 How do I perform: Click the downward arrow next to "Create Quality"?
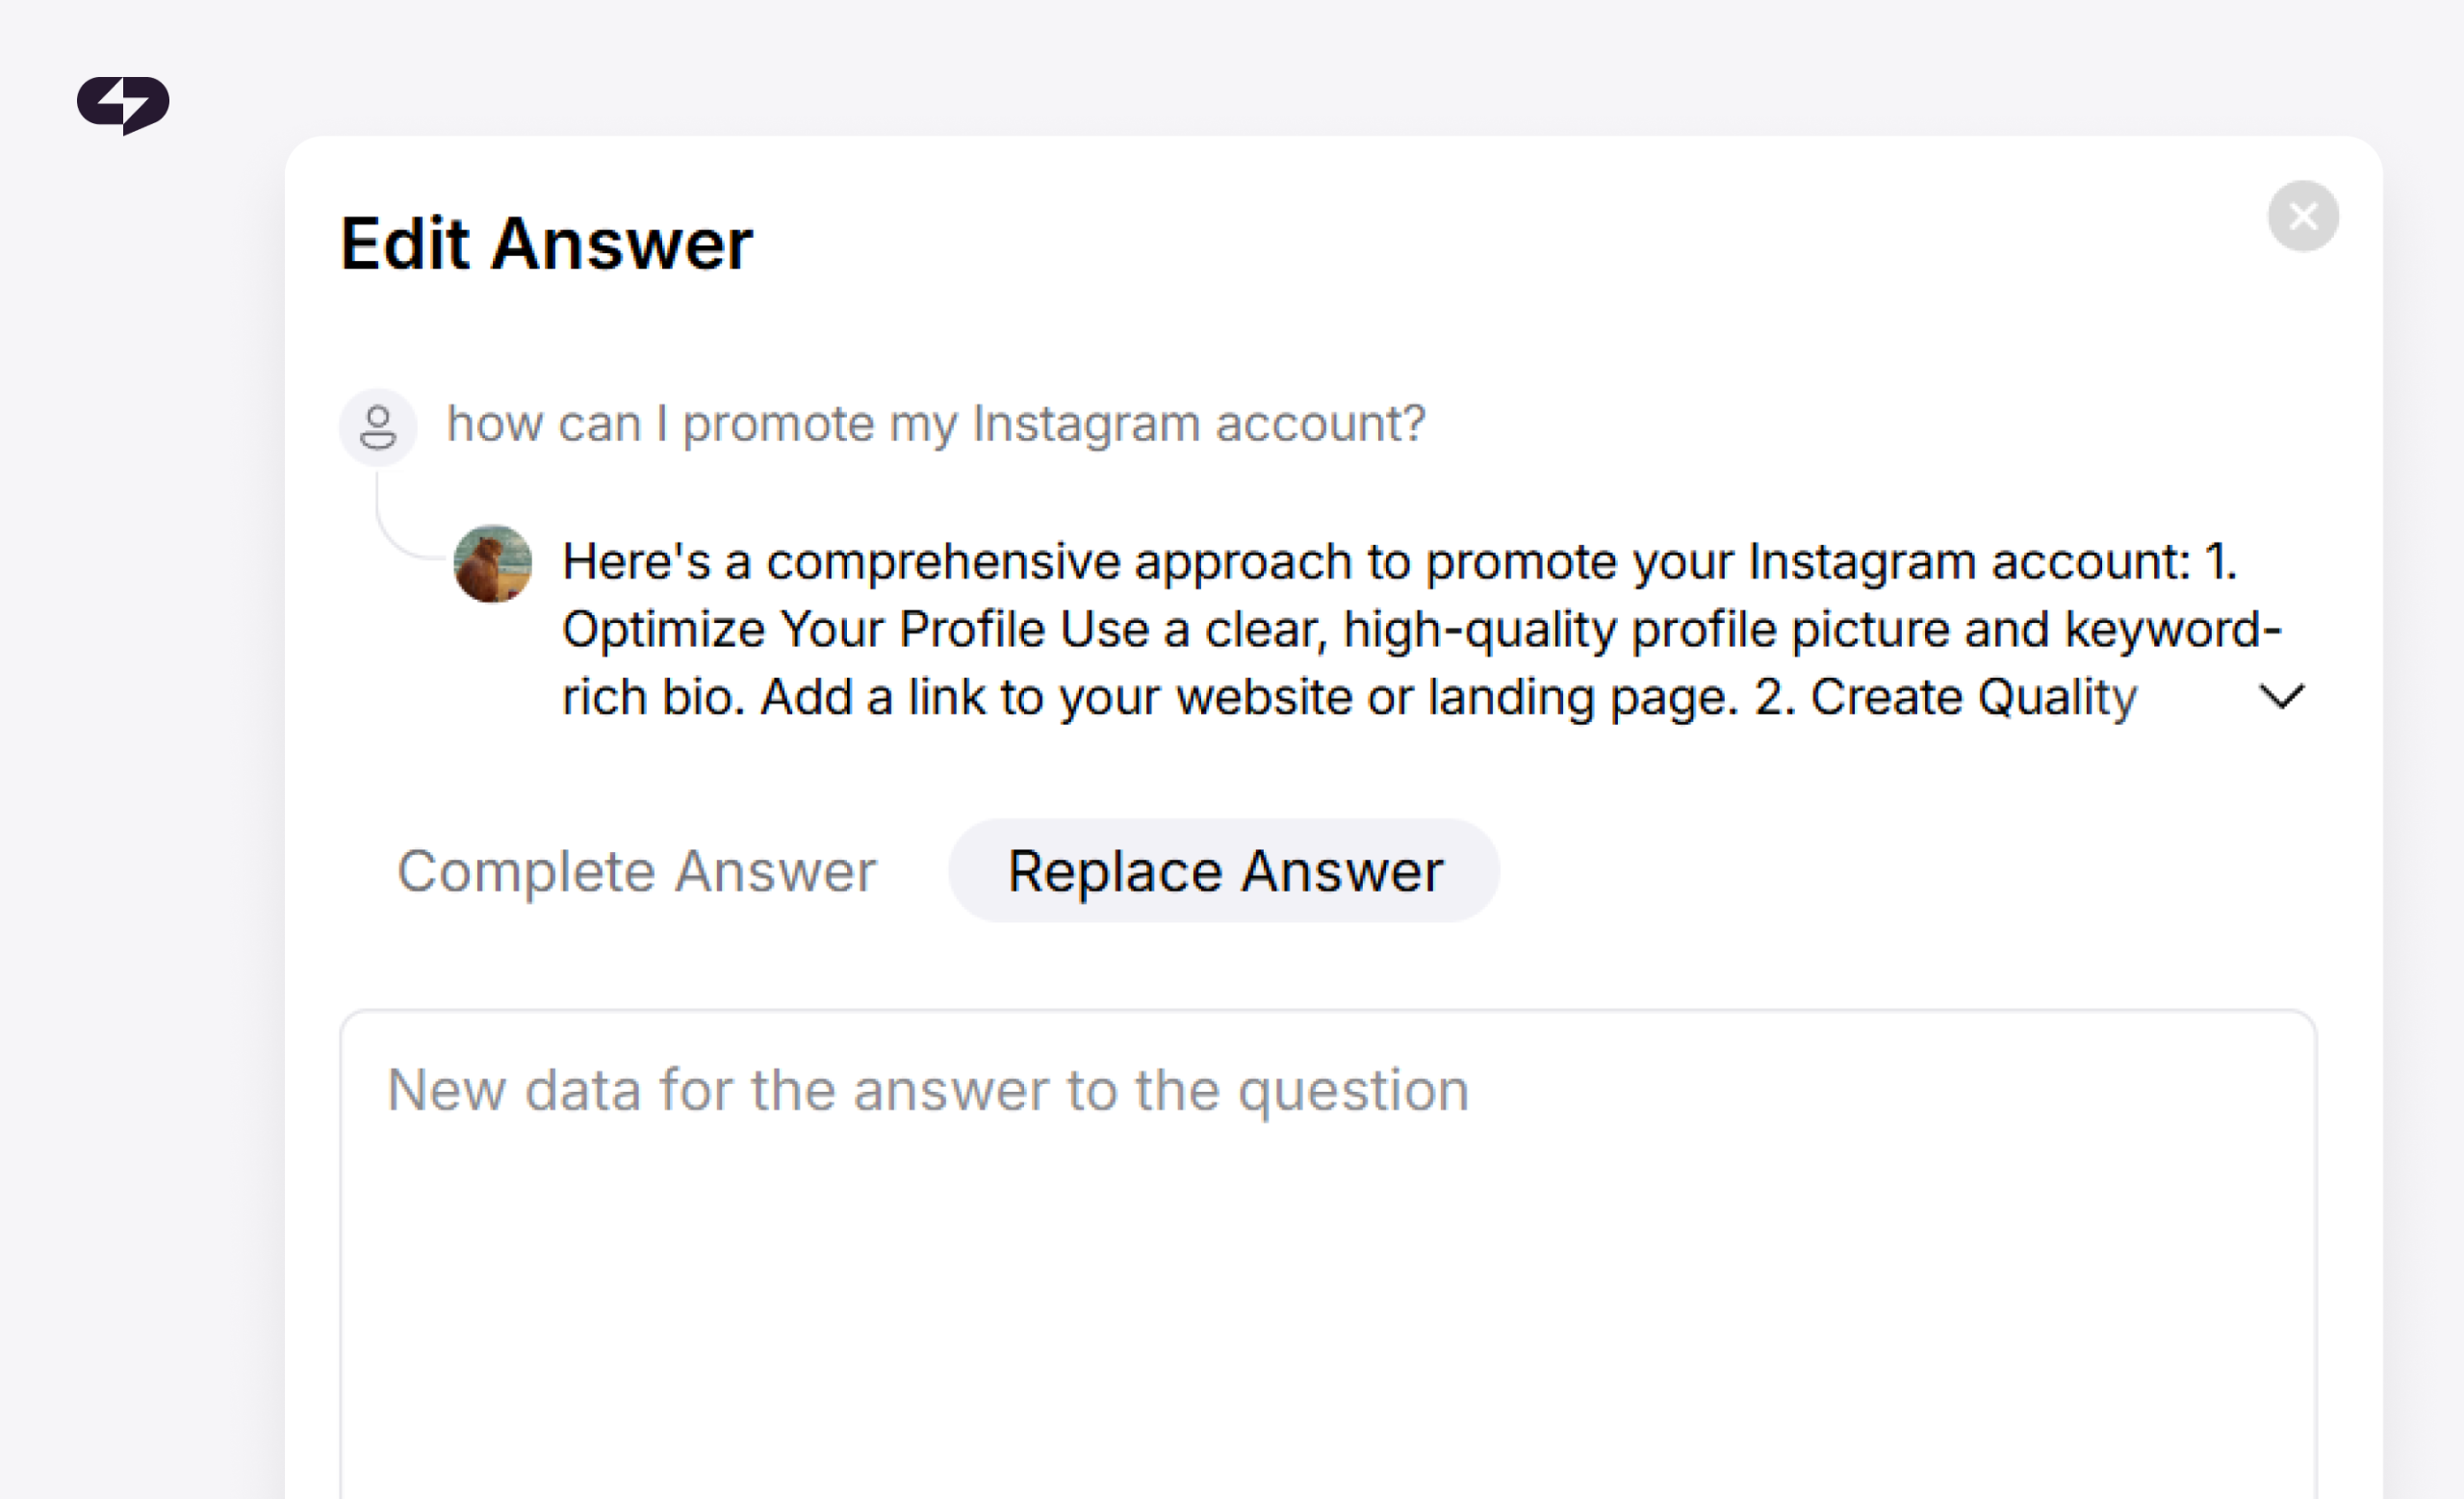click(2282, 696)
